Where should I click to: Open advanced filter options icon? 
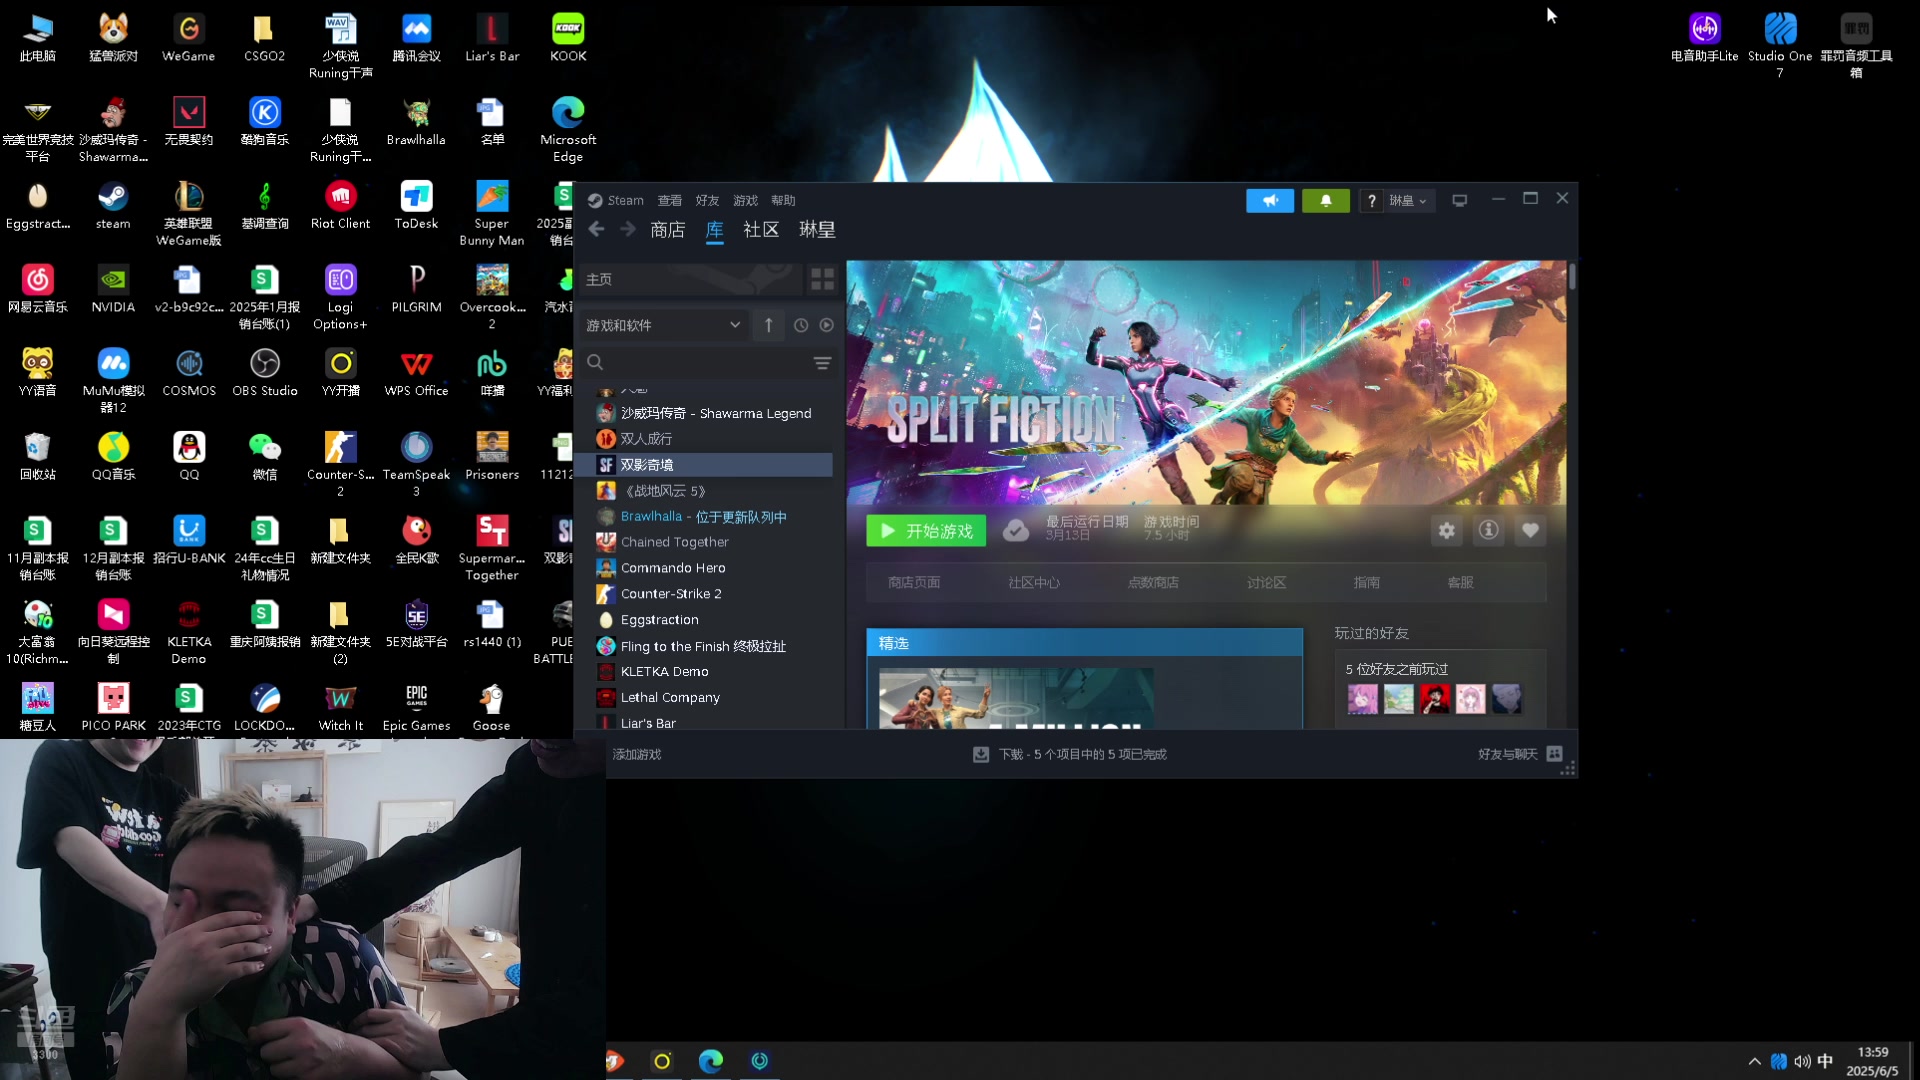(822, 363)
